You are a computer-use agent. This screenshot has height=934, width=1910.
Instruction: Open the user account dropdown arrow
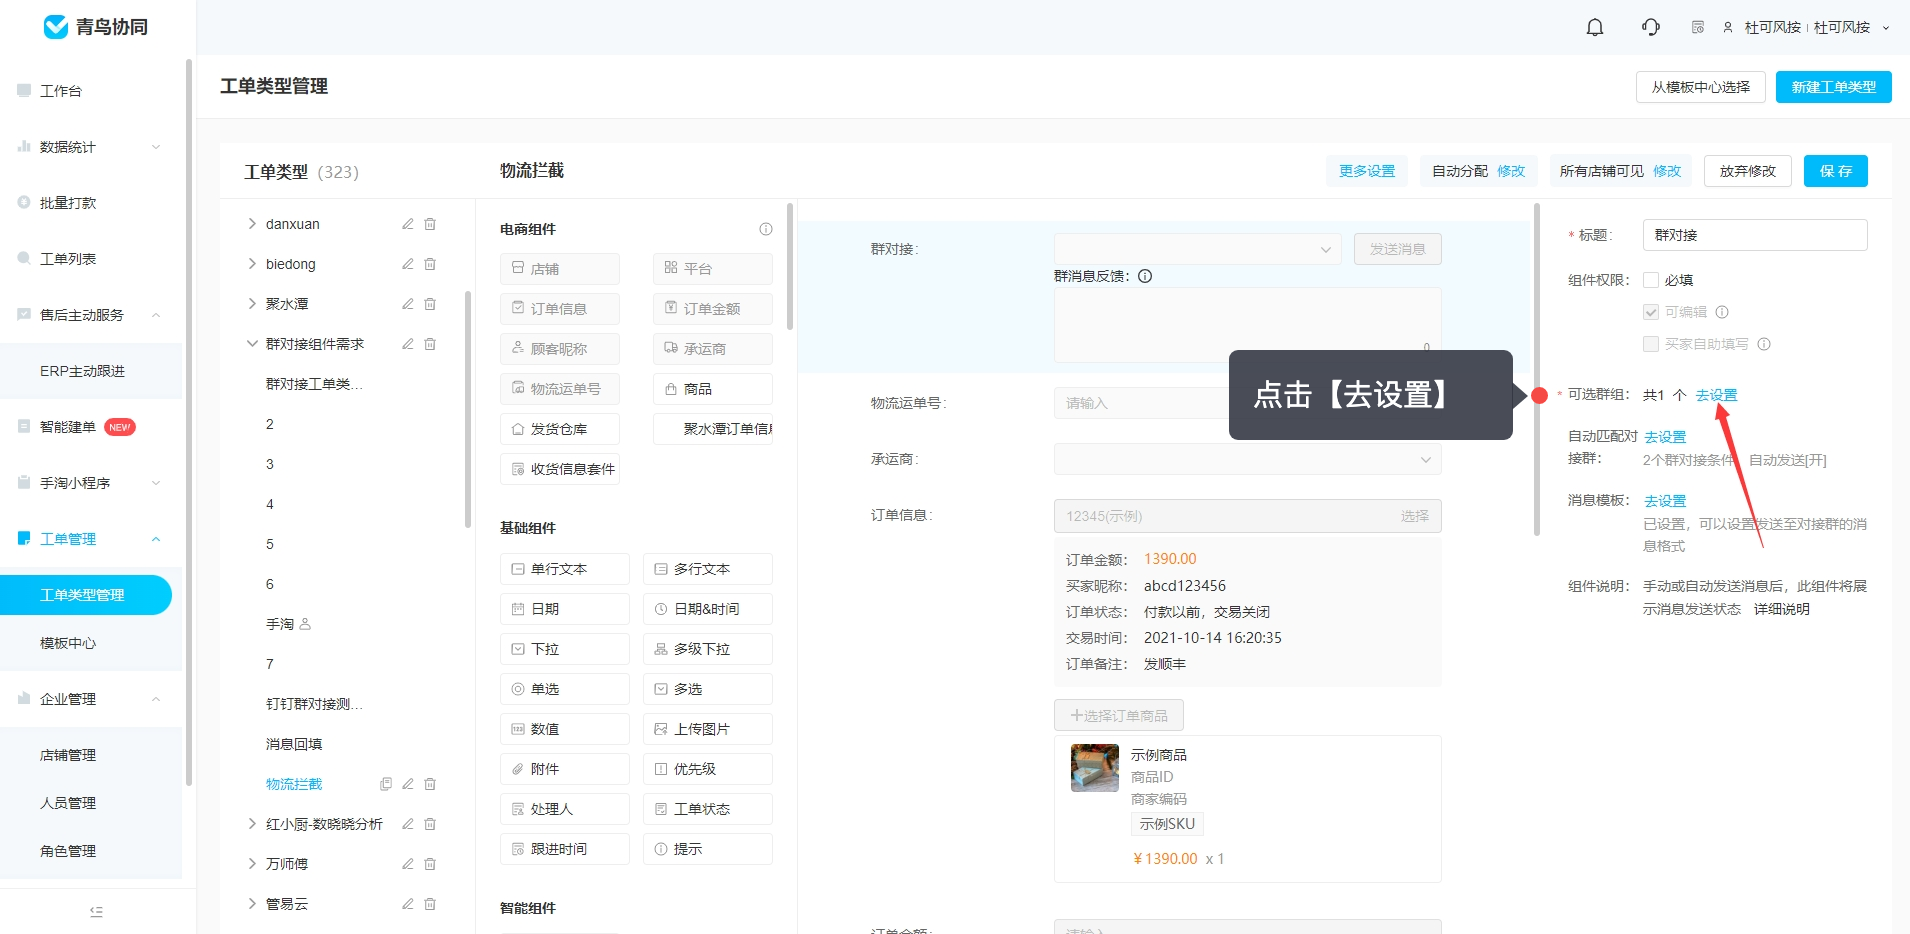tap(1886, 28)
